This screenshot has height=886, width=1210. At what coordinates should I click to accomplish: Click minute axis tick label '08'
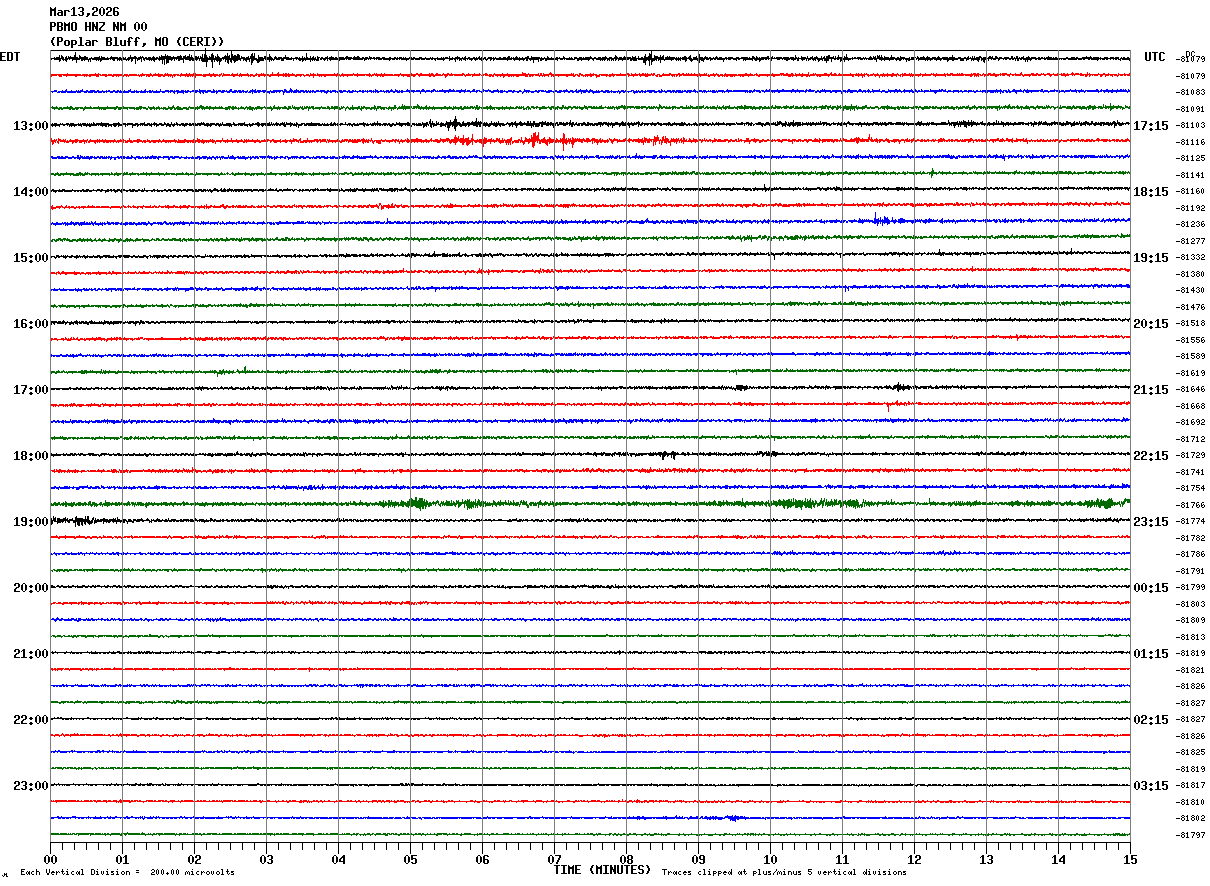click(626, 860)
